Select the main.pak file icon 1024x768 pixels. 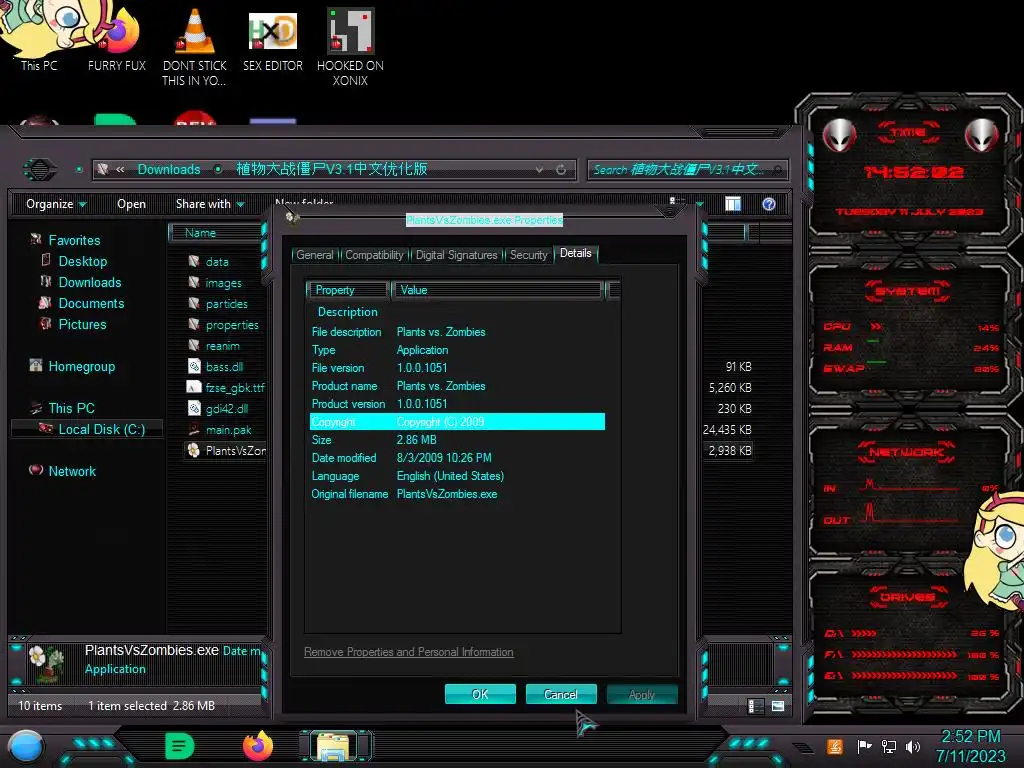(194, 429)
